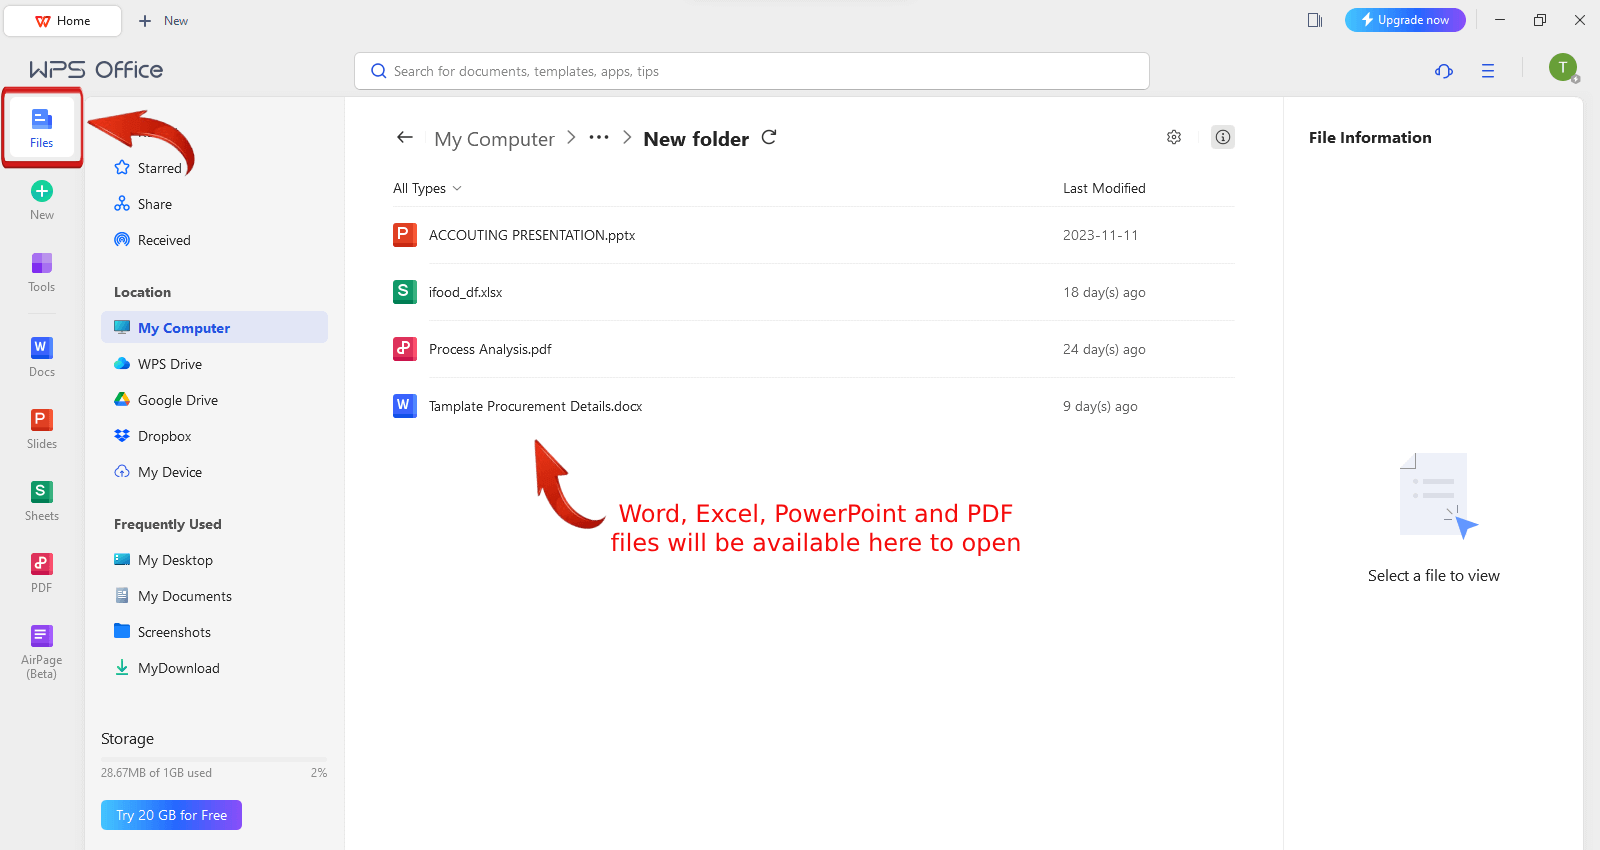Click the Process Analysis.pdf file icon
1600x850 pixels.
(x=404, y=349)
